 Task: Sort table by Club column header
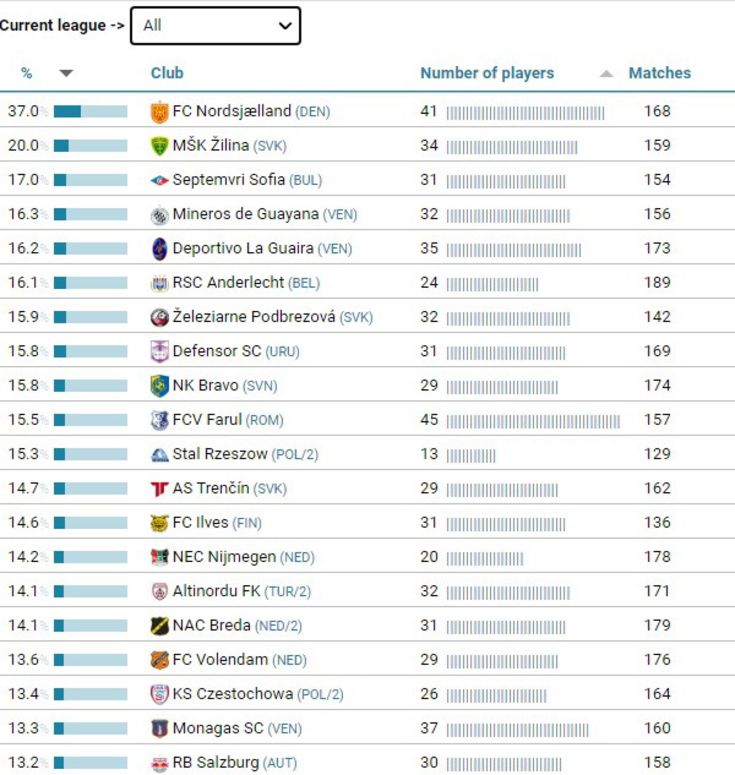(167, 73)
